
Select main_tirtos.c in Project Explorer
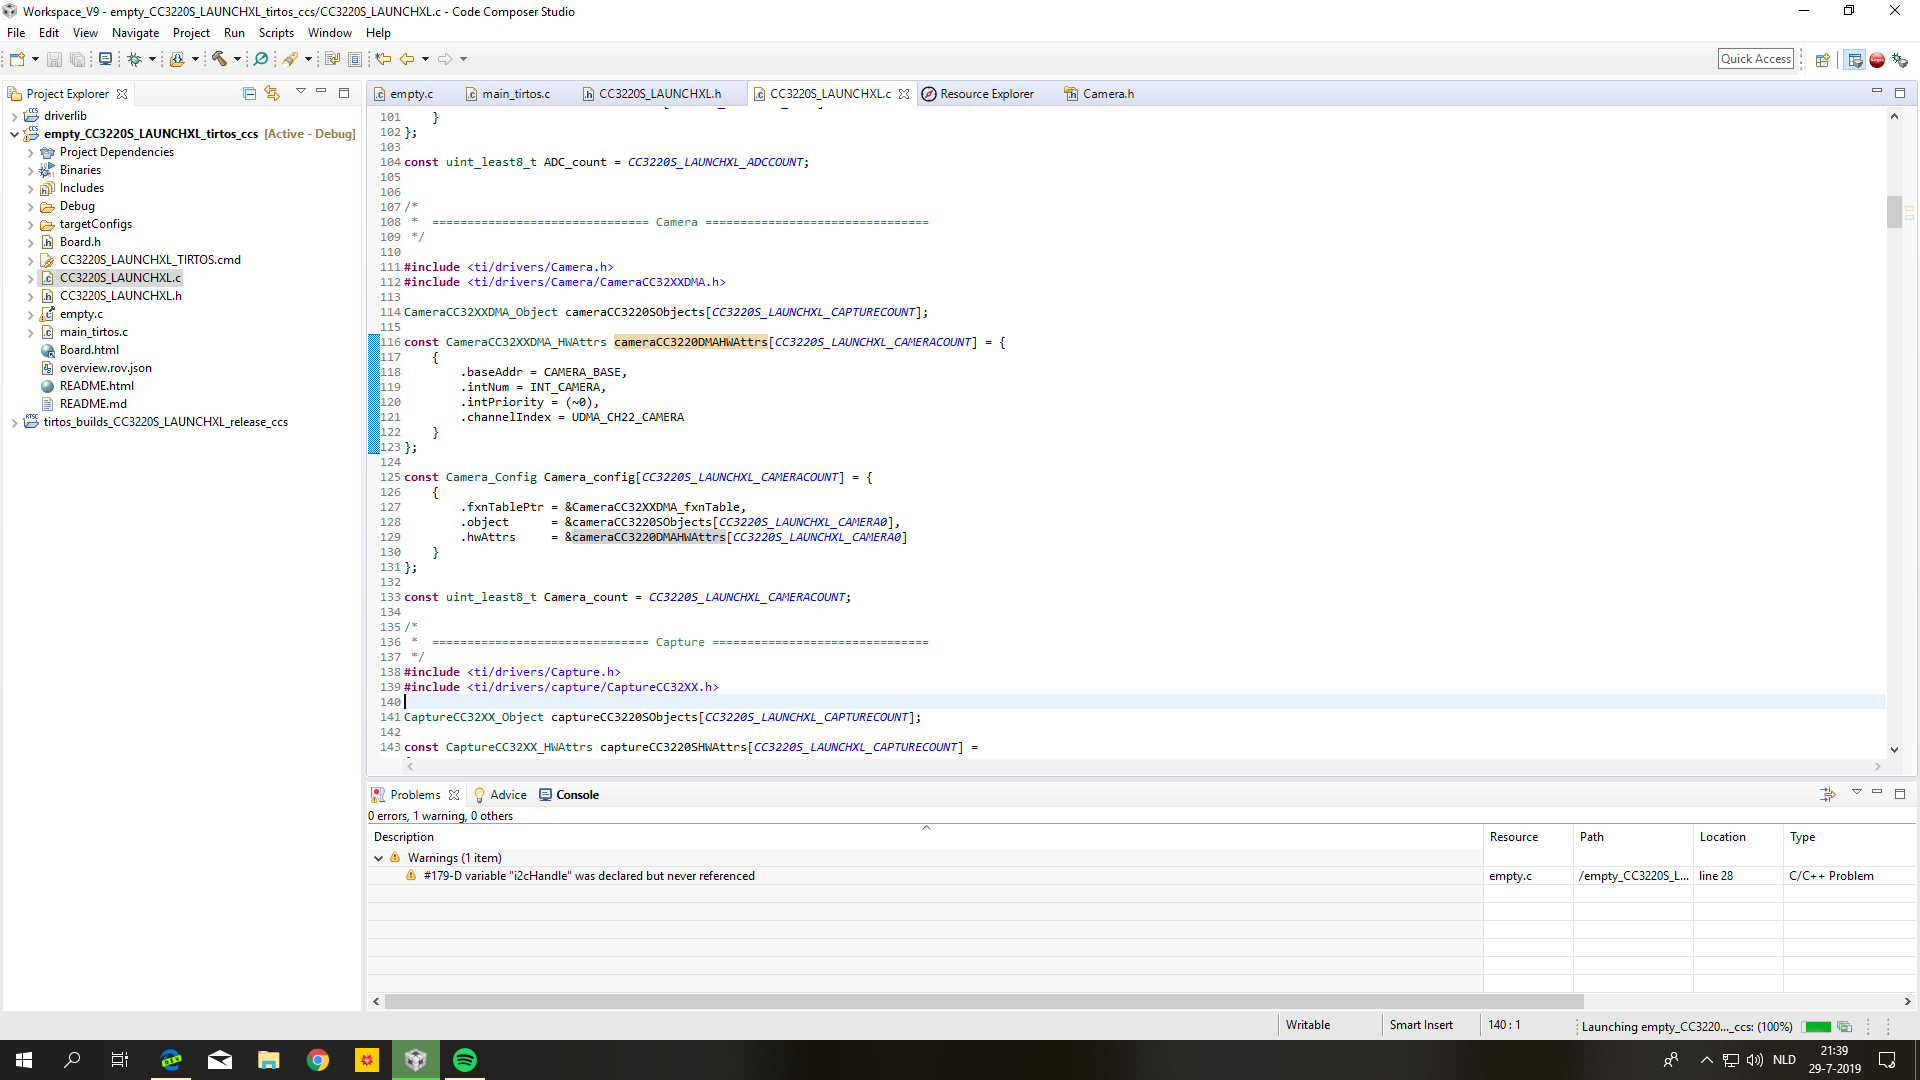coord(93,332)
